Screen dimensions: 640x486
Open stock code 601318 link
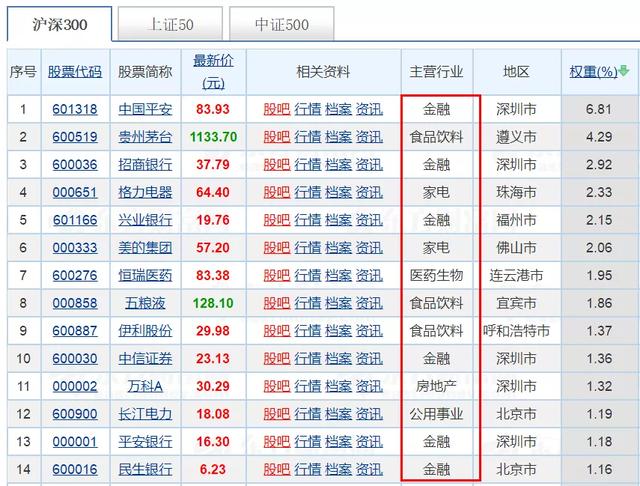[75, 109]
